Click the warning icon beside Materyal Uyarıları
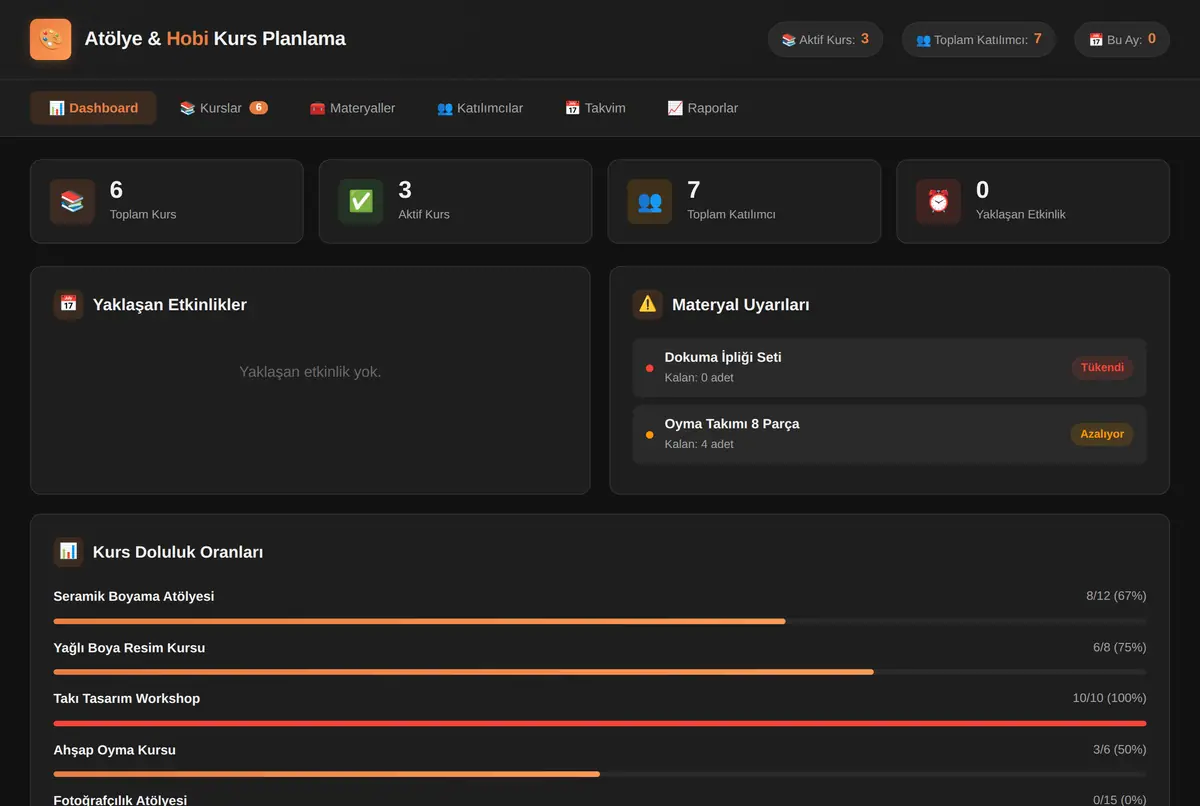1200x806 pixels. (x=648, y=304)
